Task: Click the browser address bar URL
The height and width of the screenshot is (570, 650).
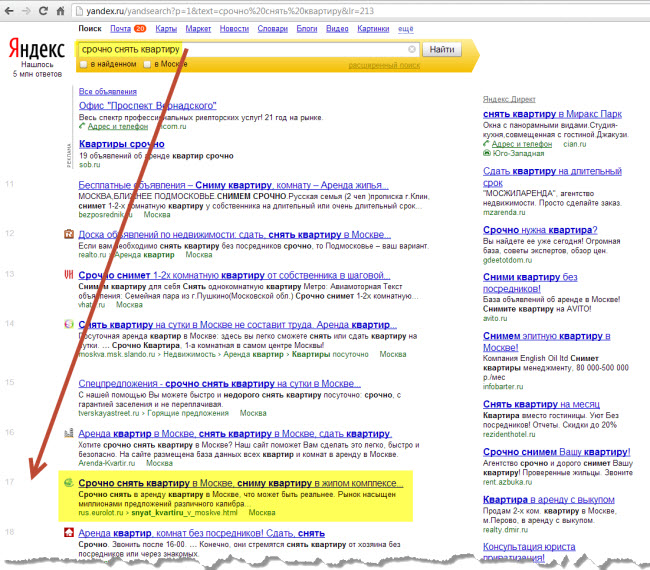Action: pyautogui.click(x=230, y=11)
